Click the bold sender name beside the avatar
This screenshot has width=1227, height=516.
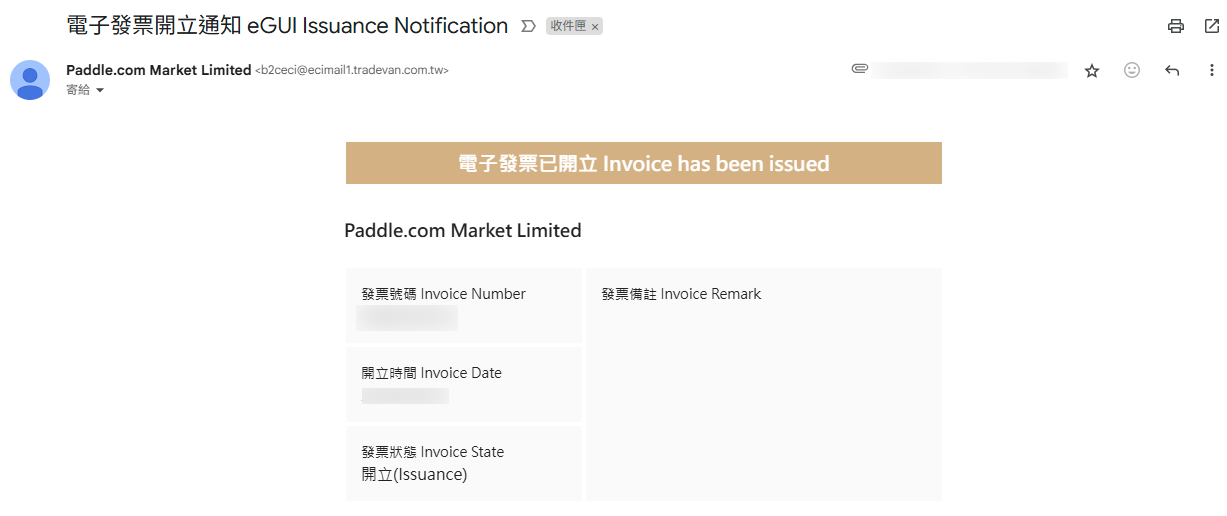click(158, 70)
